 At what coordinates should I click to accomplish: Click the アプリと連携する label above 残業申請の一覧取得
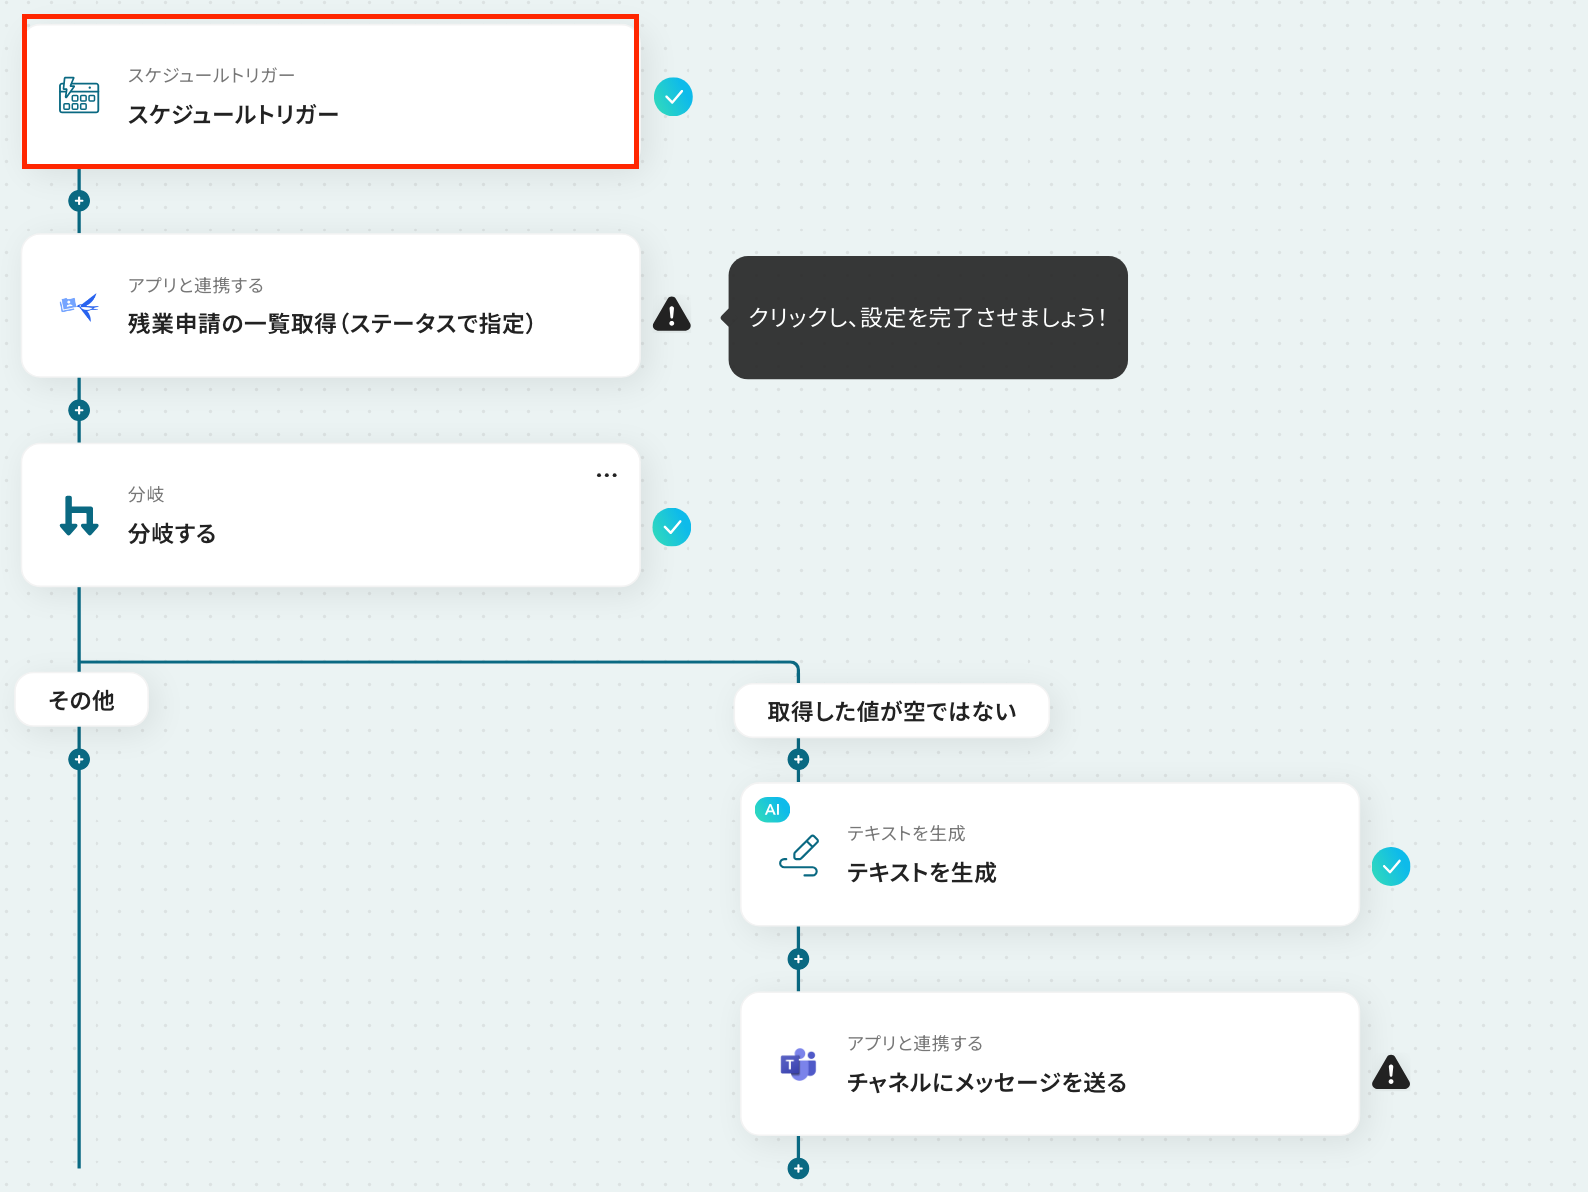(196, 285)
